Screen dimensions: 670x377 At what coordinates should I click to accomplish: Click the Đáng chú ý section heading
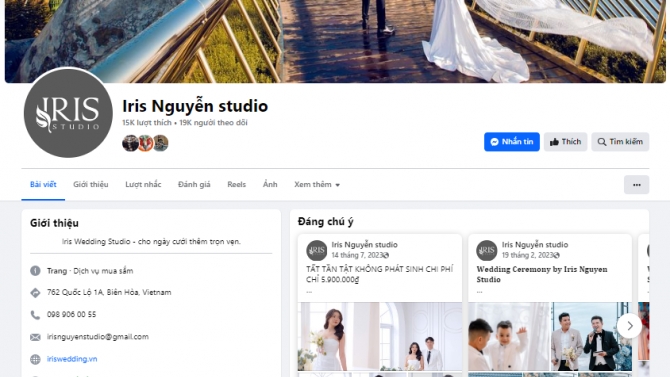click(x=326, y=221)
